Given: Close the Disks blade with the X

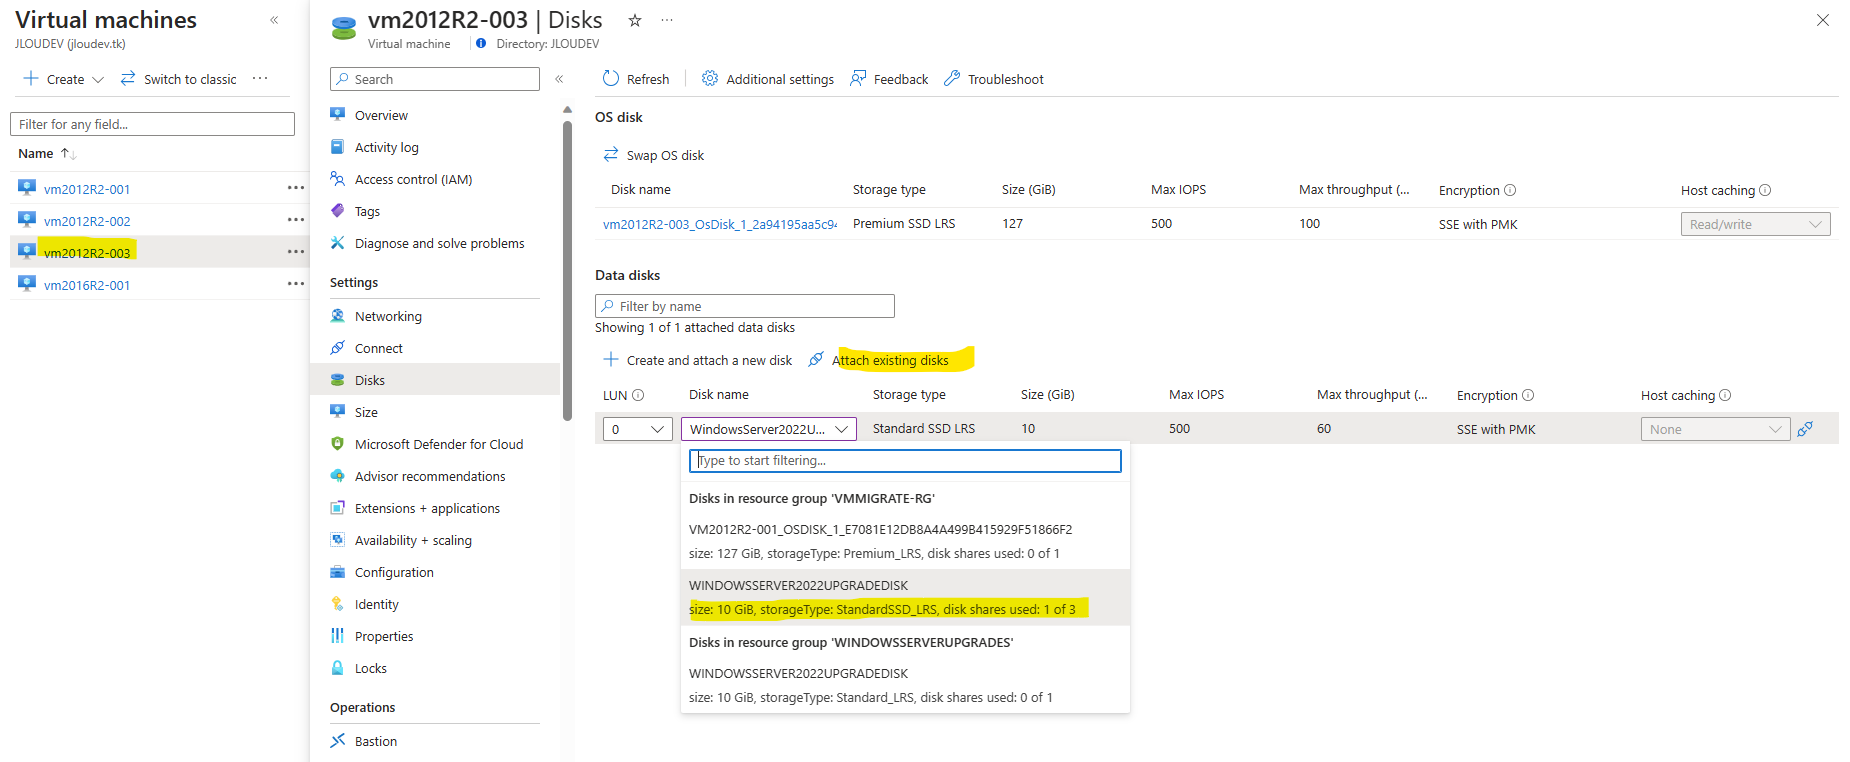Looking at the screenshot, I should pyautogui.click(x=1822, y=20).
